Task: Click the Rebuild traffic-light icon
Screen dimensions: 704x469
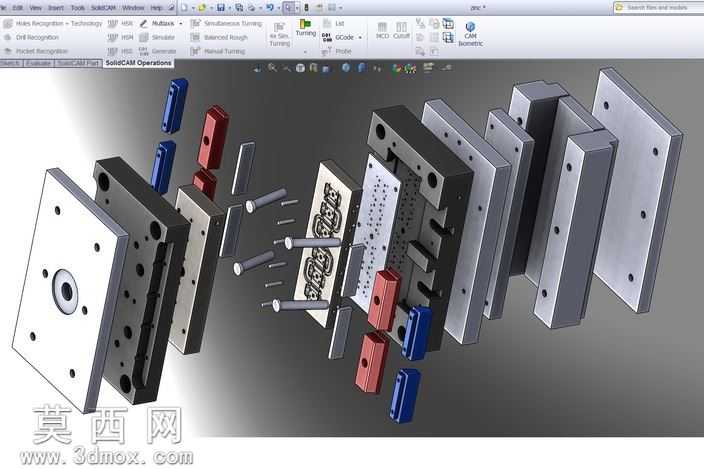Action: click(307, 8)
